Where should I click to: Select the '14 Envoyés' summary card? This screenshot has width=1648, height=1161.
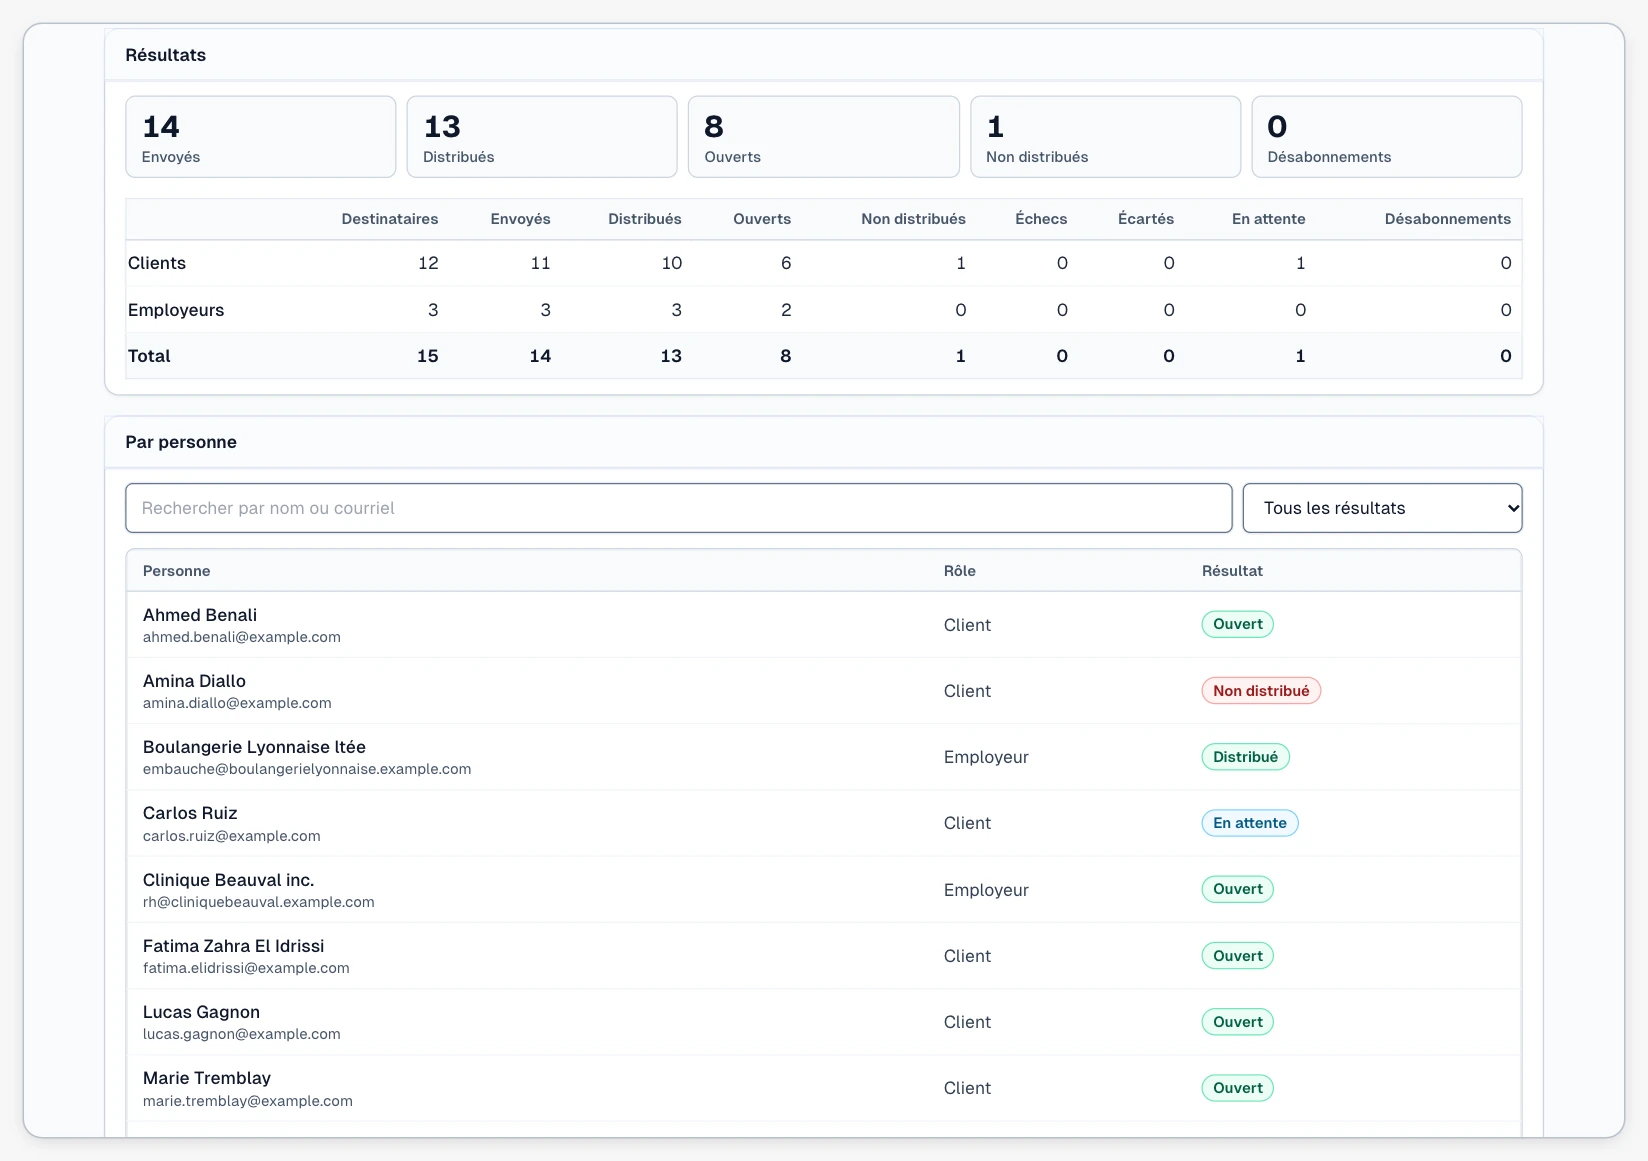point(261,137)
